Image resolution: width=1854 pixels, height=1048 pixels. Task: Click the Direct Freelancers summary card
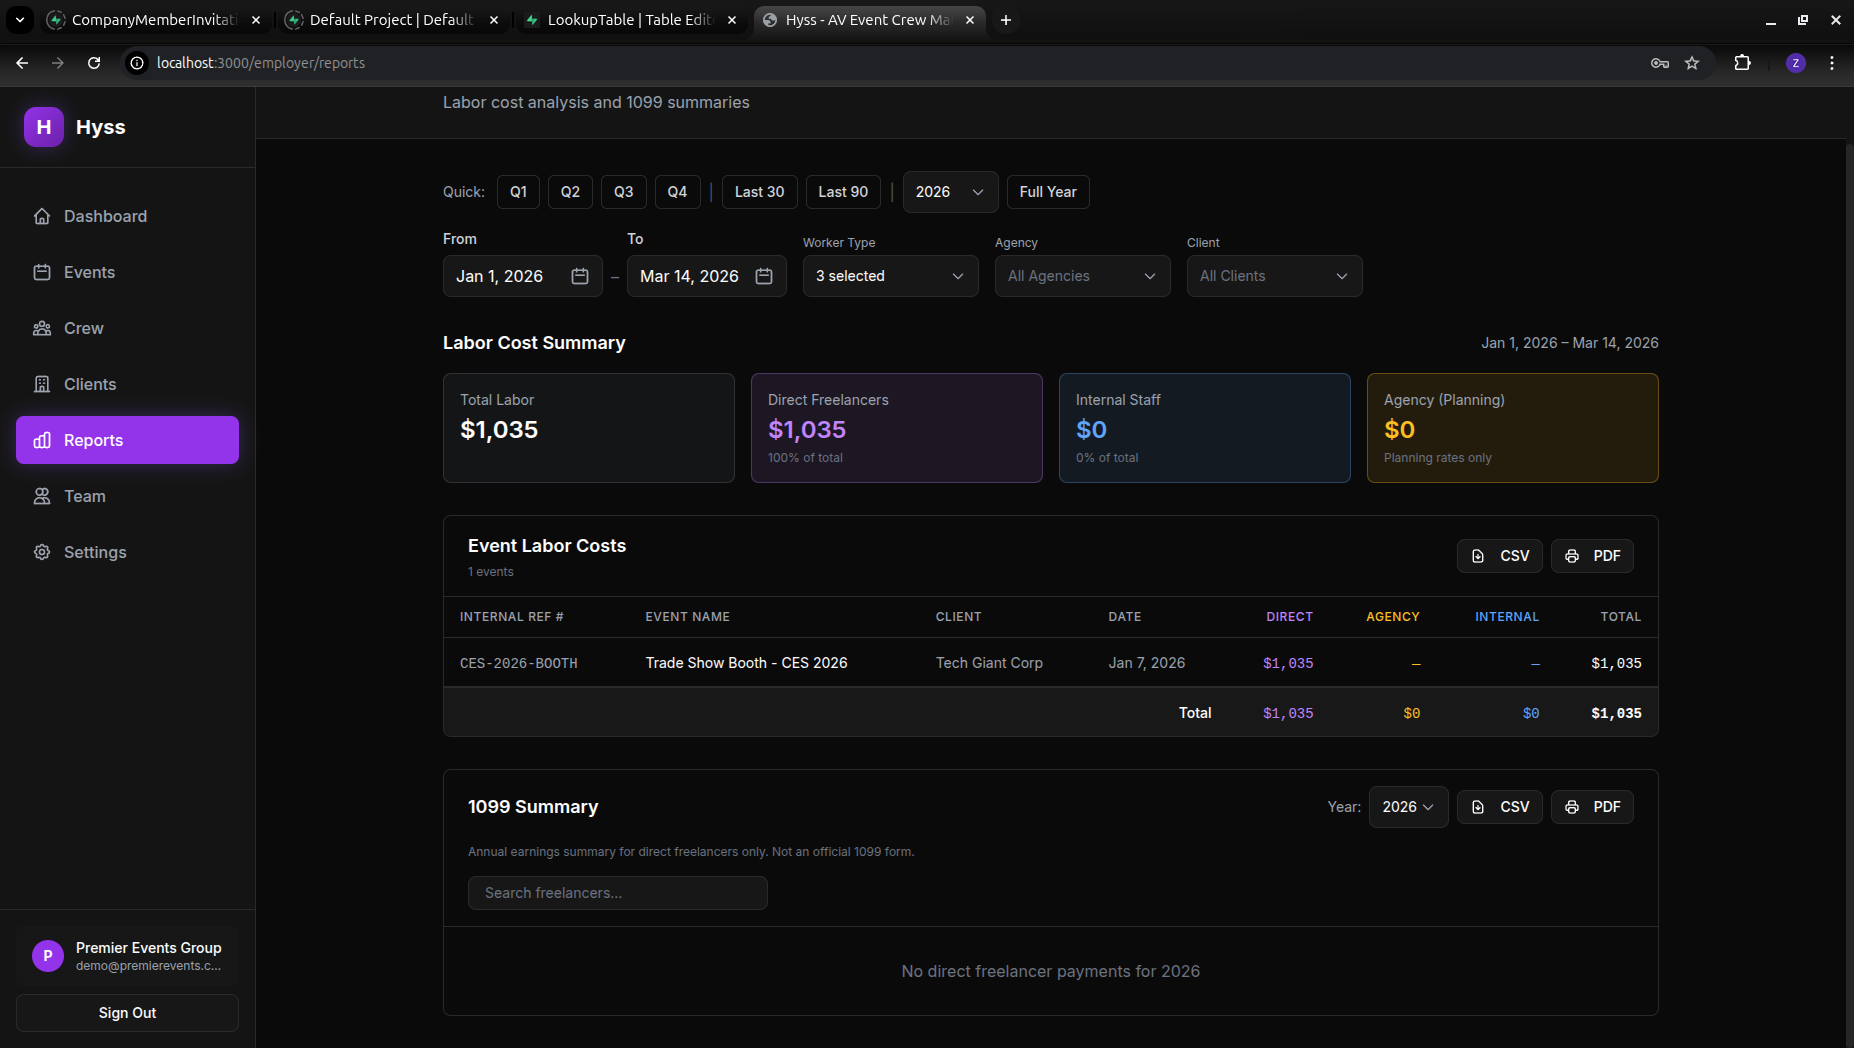pyautogui.click(x=896, y=428)
